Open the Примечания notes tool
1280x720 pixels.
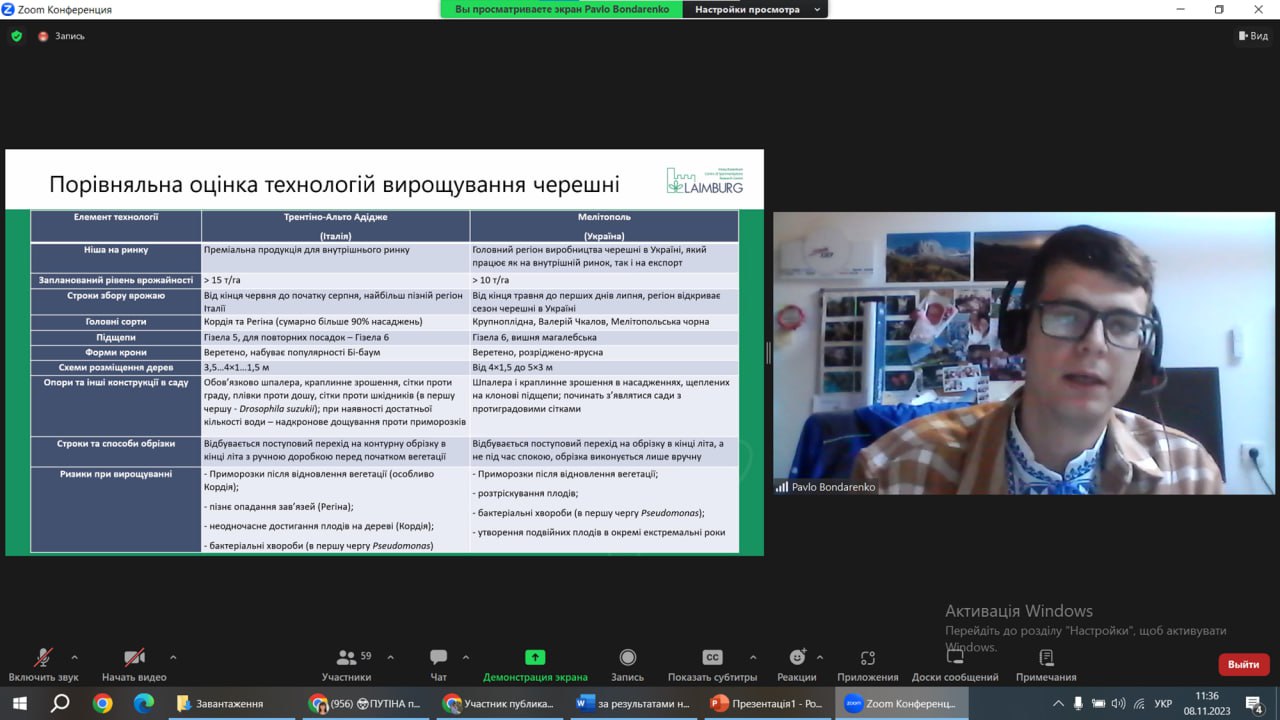click(x=1046, y=665)
